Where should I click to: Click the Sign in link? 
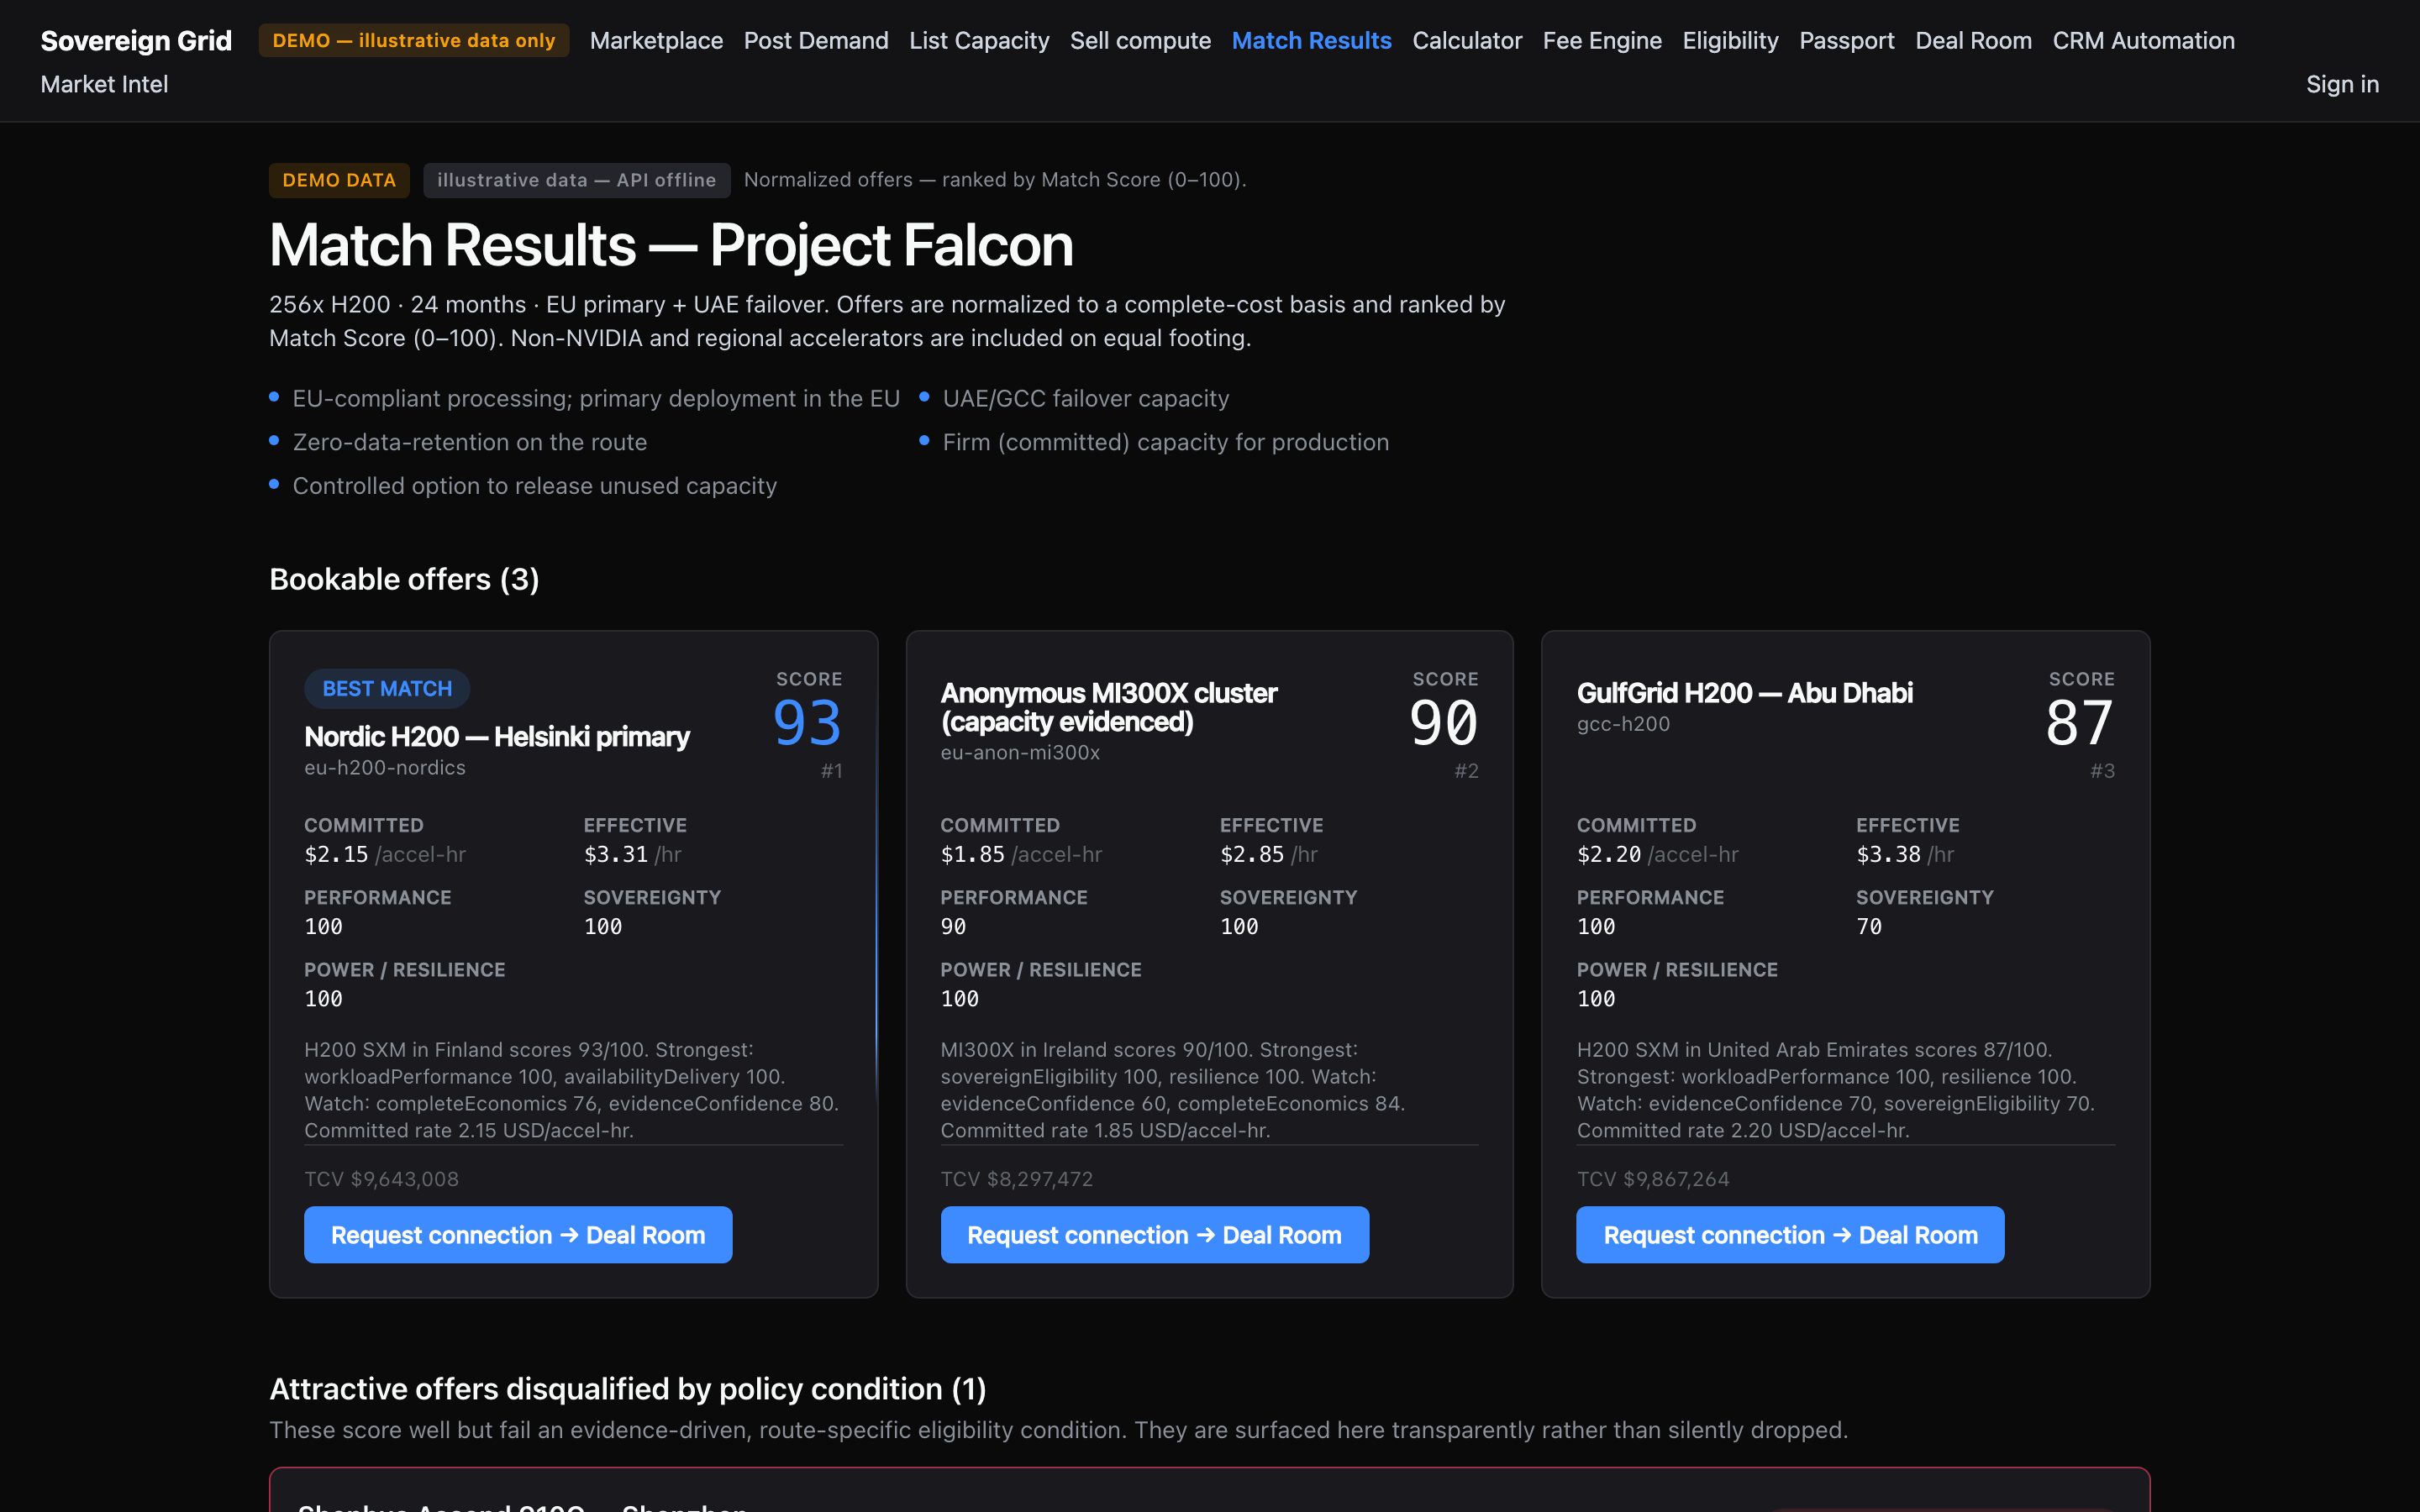(2342, 85)
